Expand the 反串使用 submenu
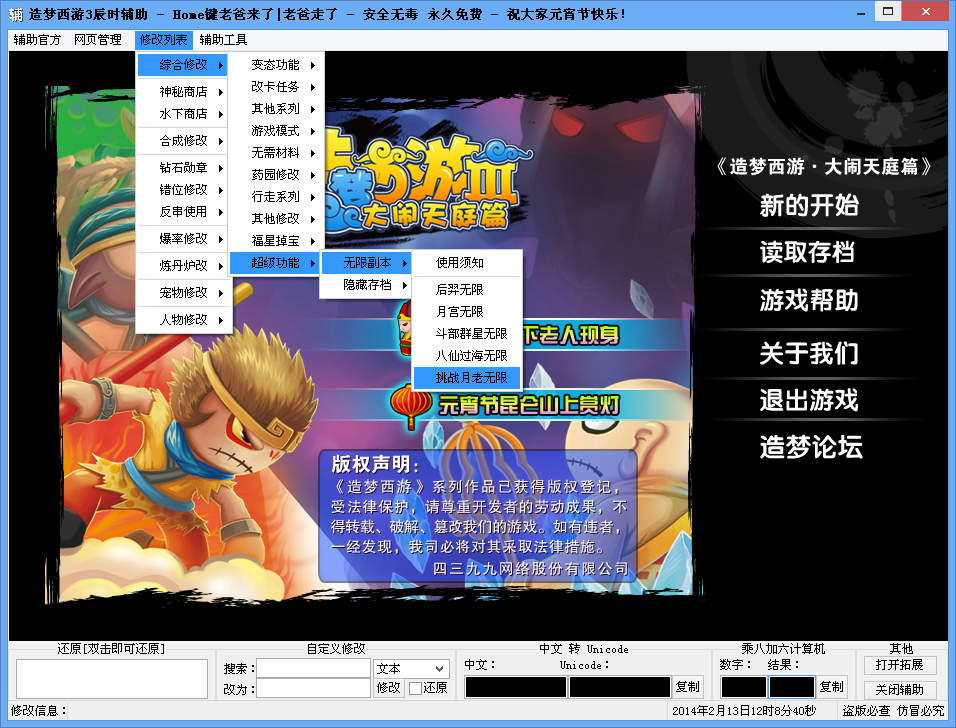The height and width of the screenshot is (728, 956). (x=183, y=212)
